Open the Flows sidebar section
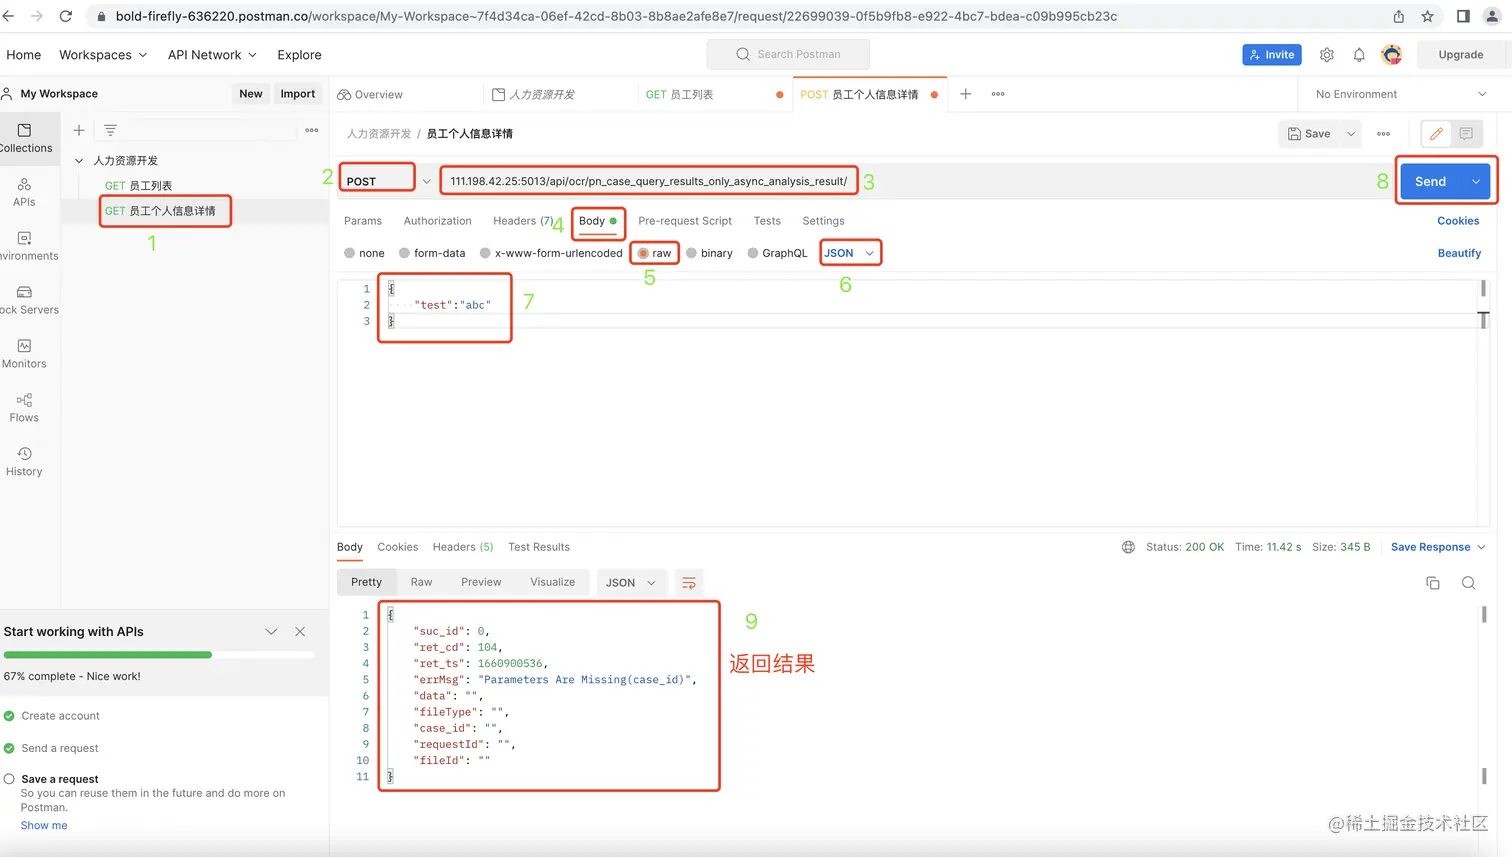The width and height of the screenshot is (1512, 857). pyautogui.click(x=24, y=408)
